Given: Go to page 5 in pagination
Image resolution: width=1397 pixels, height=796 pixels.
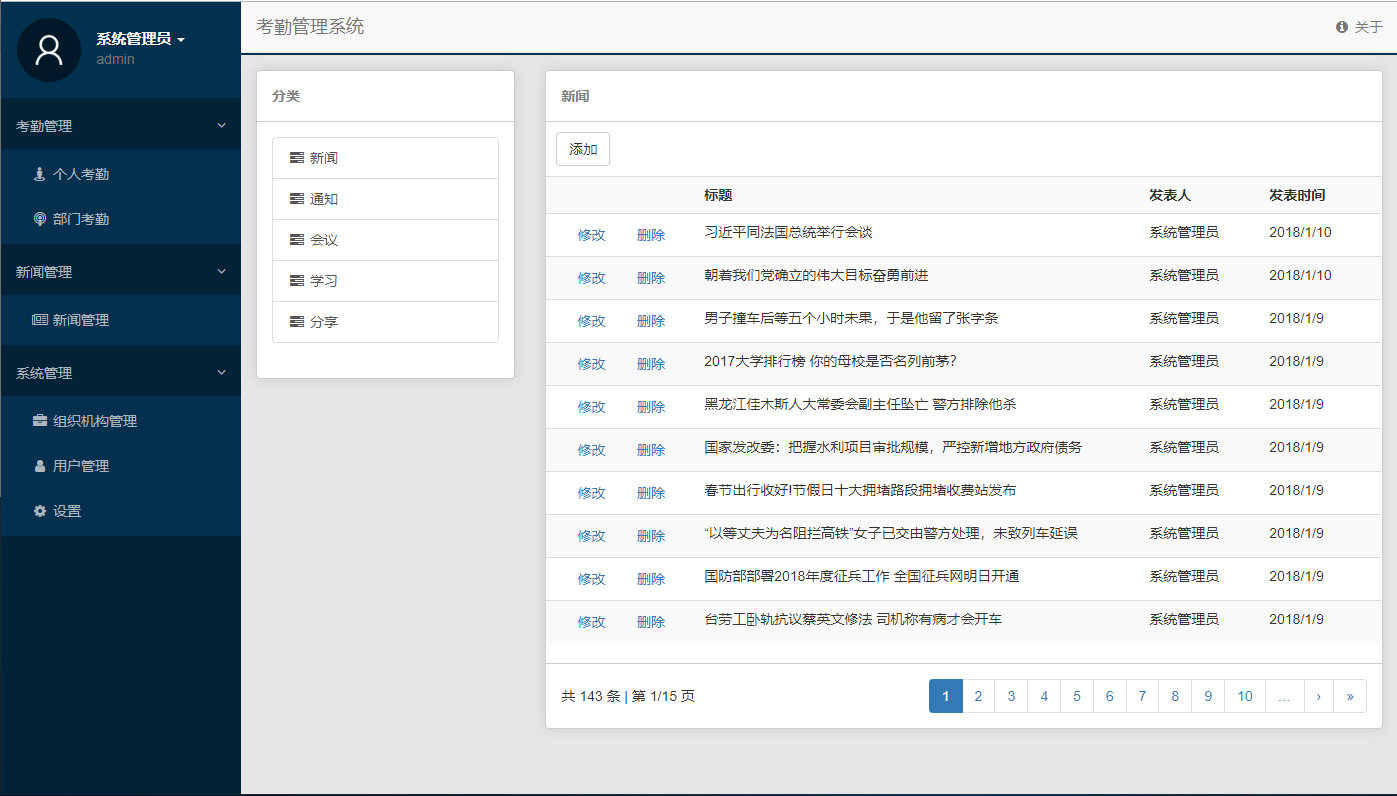Looking at the screenshot, I should 1076,696.
